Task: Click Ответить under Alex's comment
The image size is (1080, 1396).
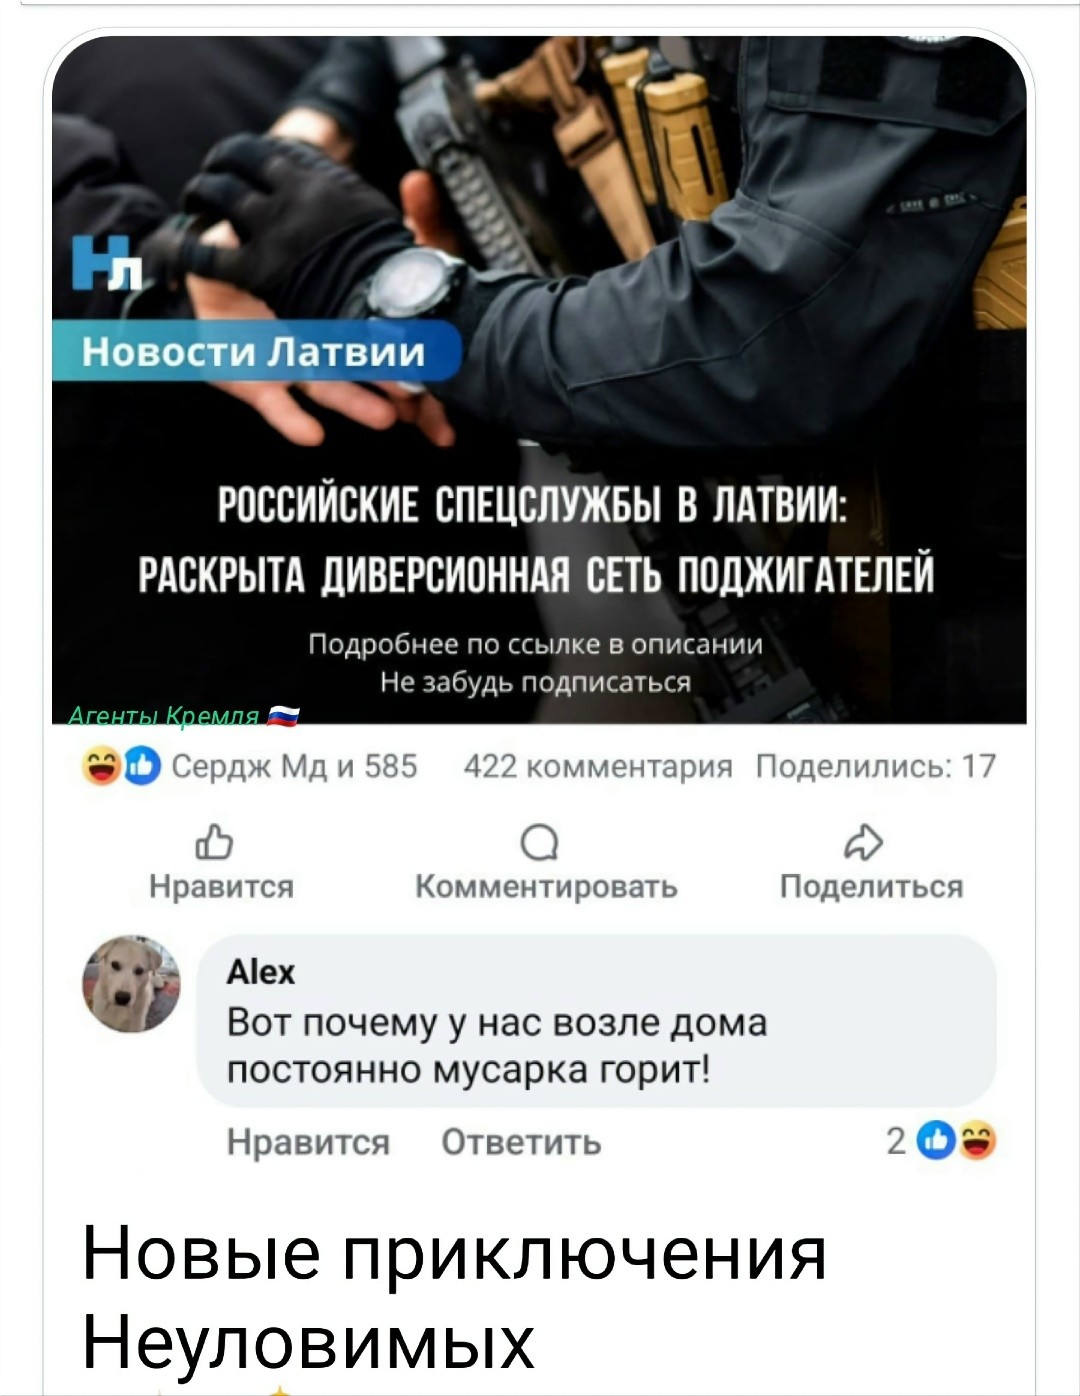Action: [x=521, y=1142]
